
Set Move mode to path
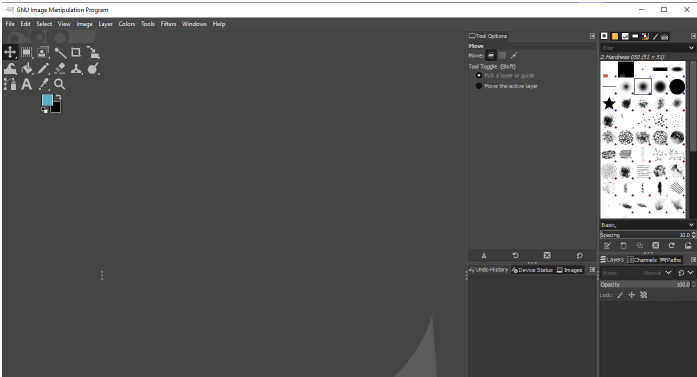pos(514,56)
